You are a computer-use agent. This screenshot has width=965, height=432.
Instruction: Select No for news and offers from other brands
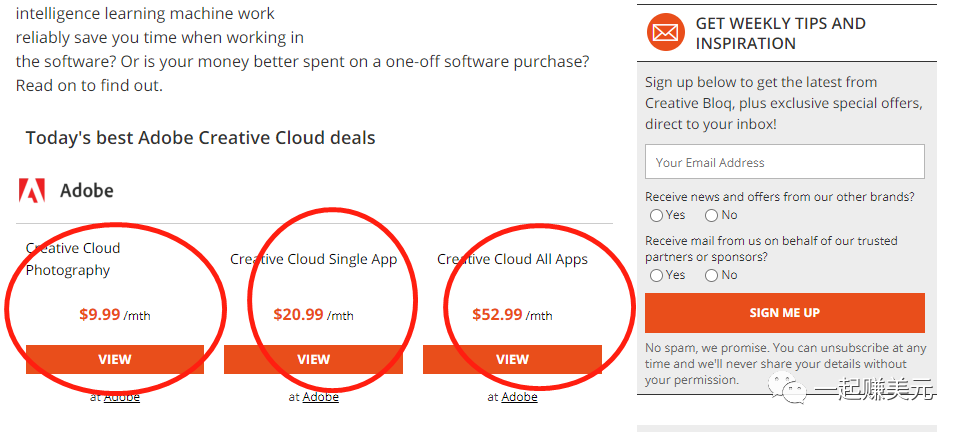[712, 215]
